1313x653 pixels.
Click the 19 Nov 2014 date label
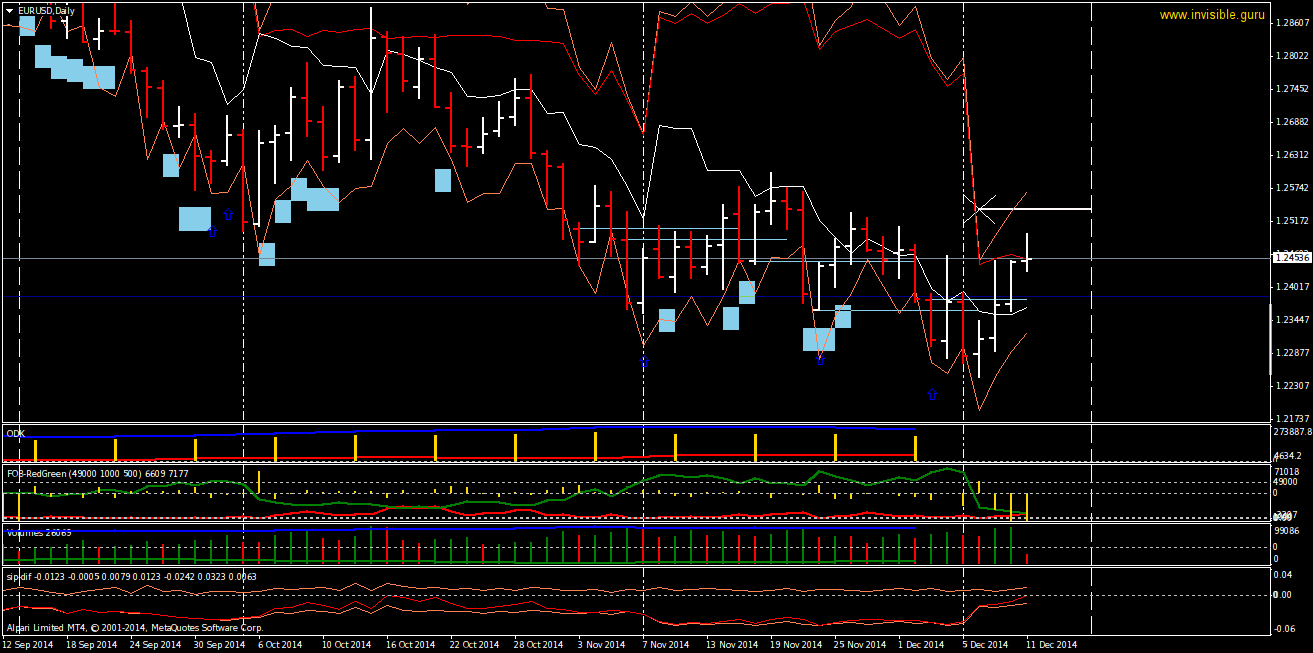795,645
